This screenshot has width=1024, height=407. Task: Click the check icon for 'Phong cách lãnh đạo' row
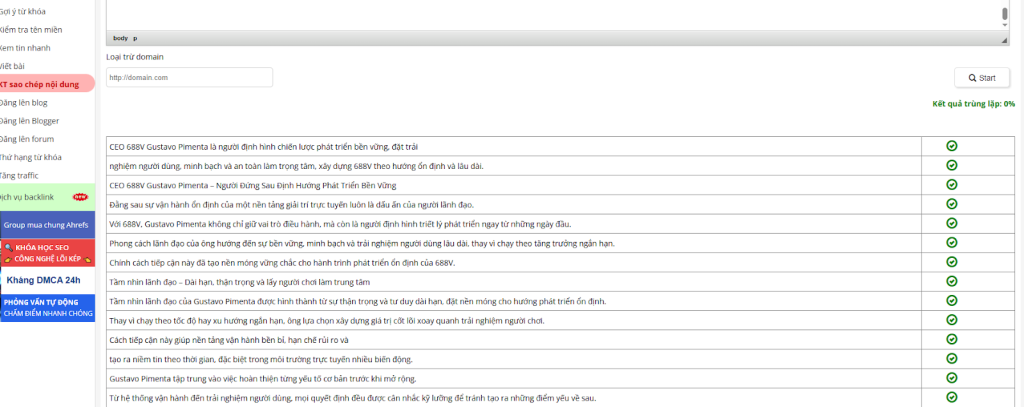point(951,243)
